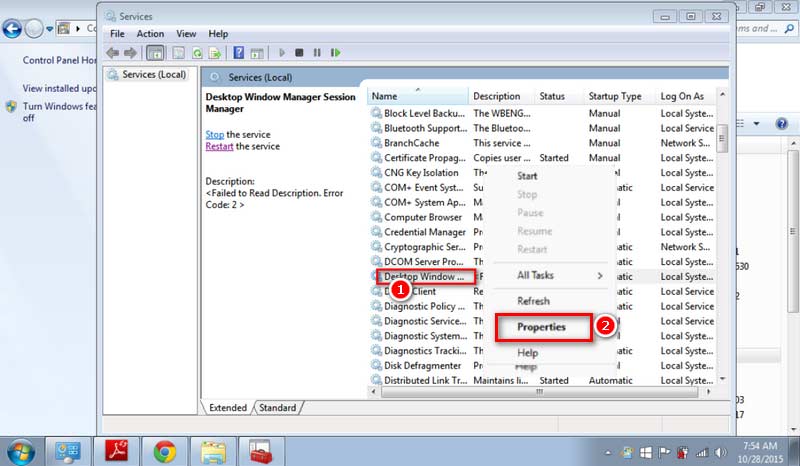
Task: Choose Start from the context menu
Action: (527, 176)
